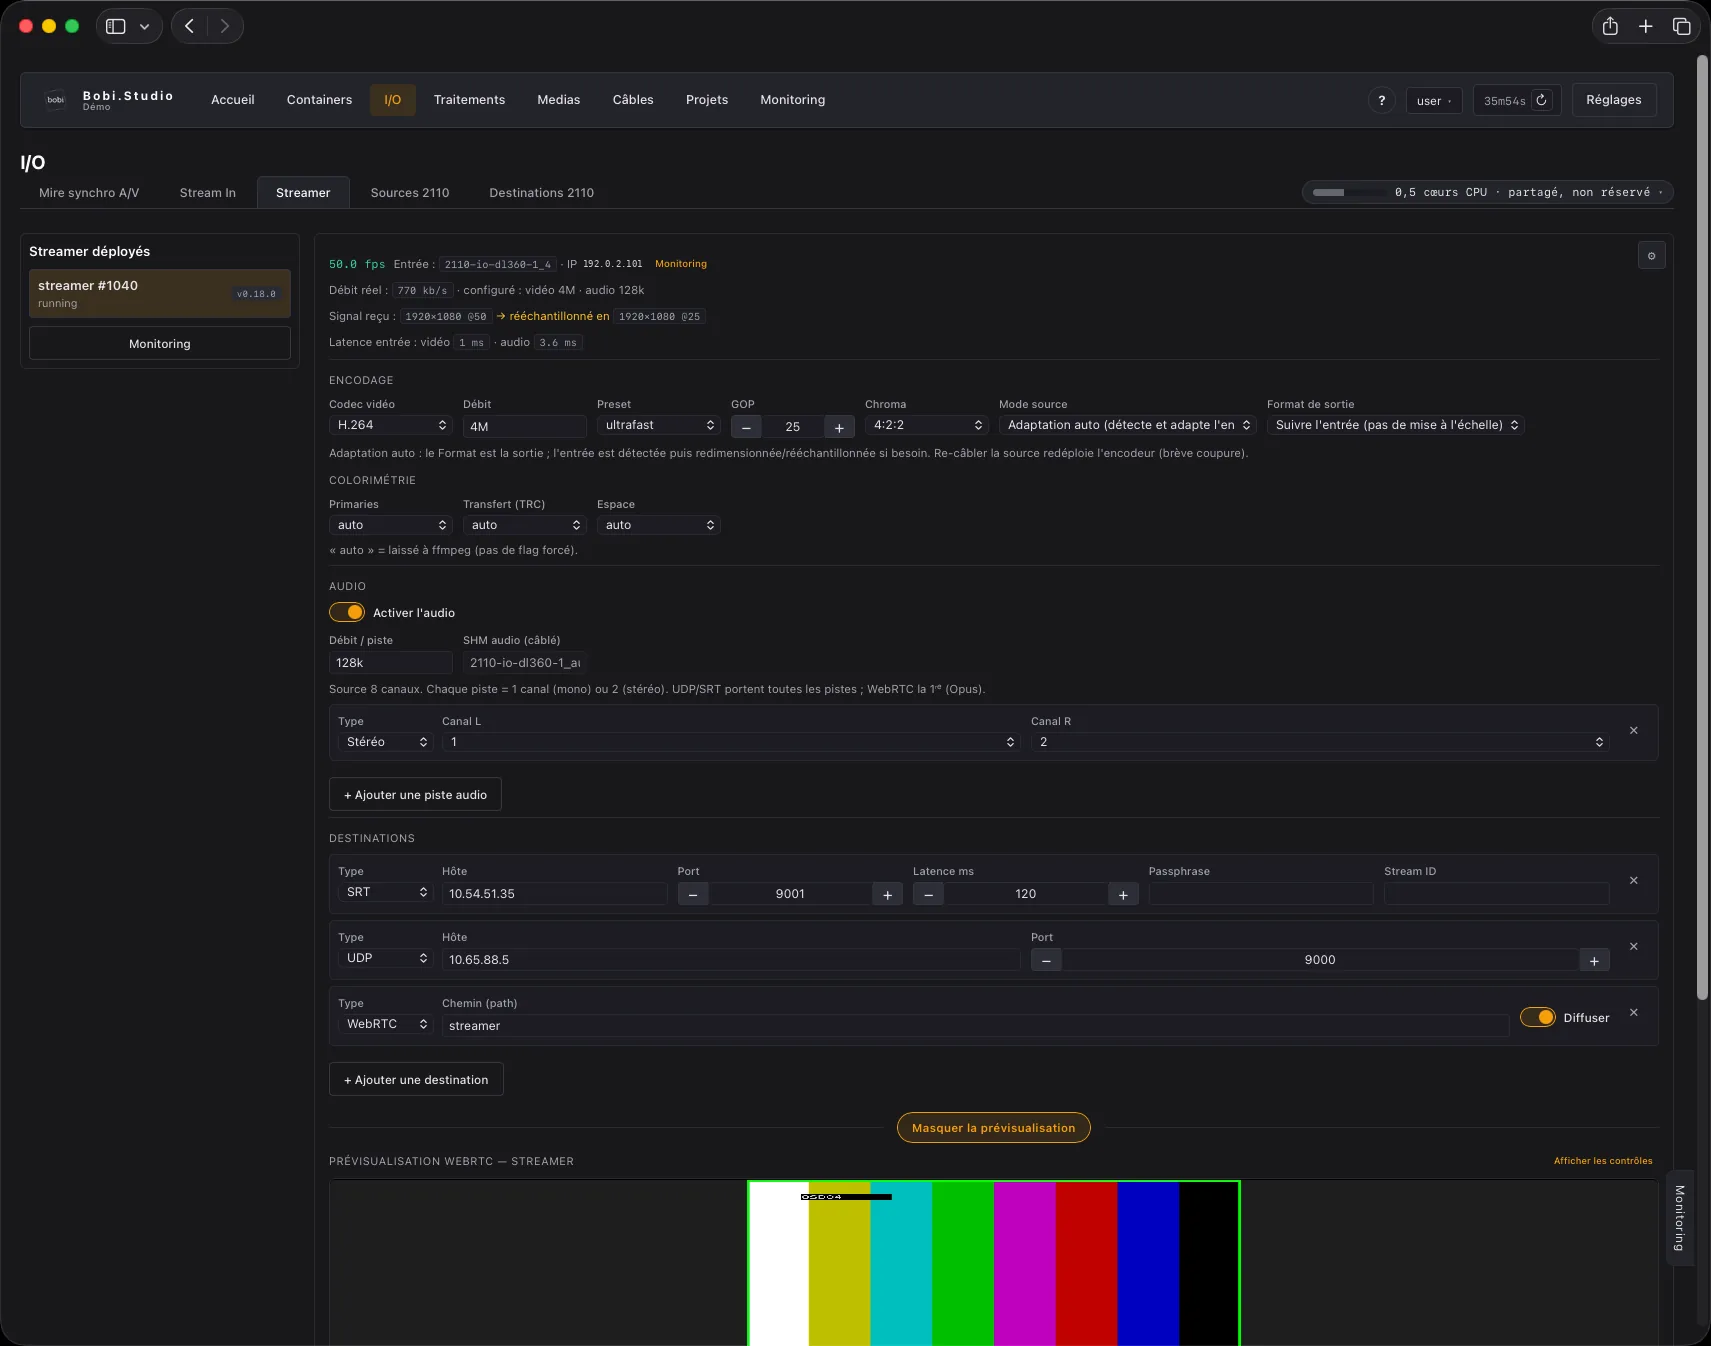Screen dimensions: 1711x1346
Task: Click the Monitoring button under streamer #1040
Action: tap(160, 343)
